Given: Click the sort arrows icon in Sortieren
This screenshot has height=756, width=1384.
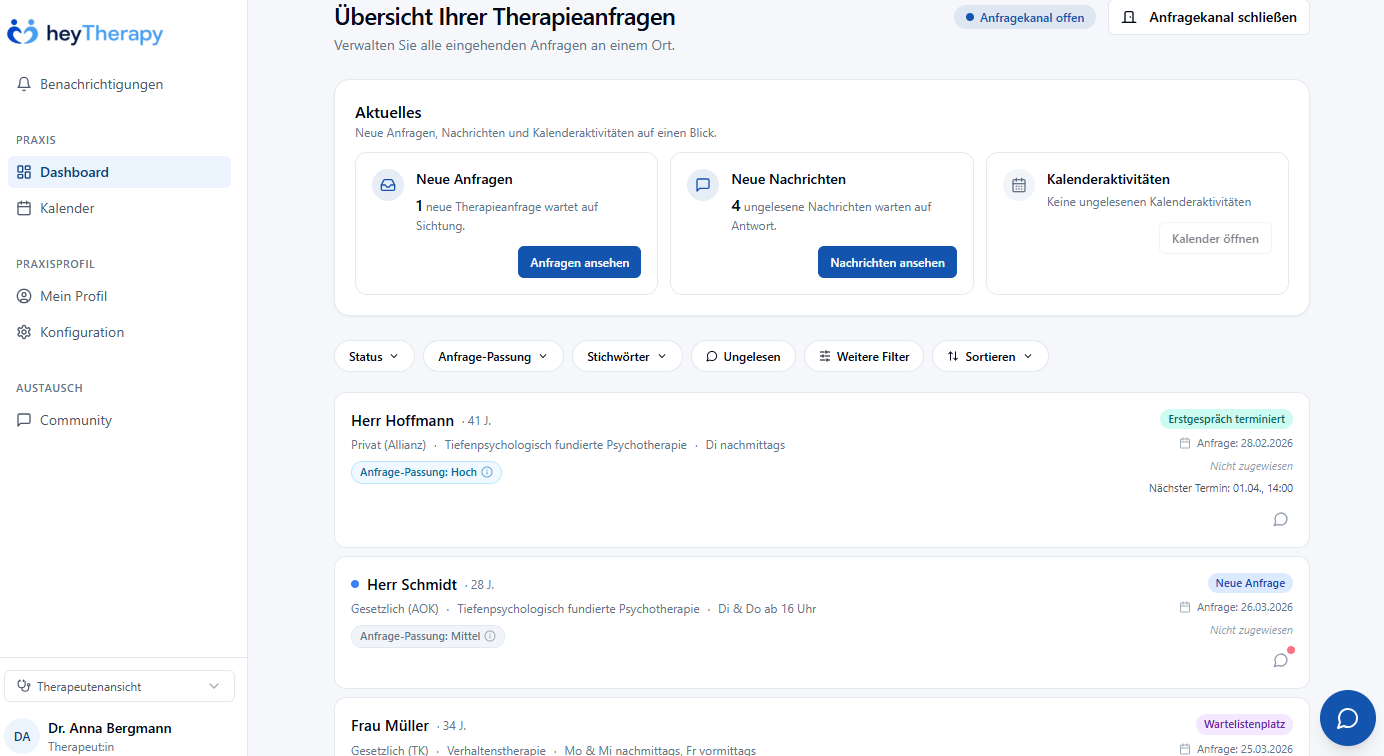Looking at the screenshot, I should pos(953,356).
